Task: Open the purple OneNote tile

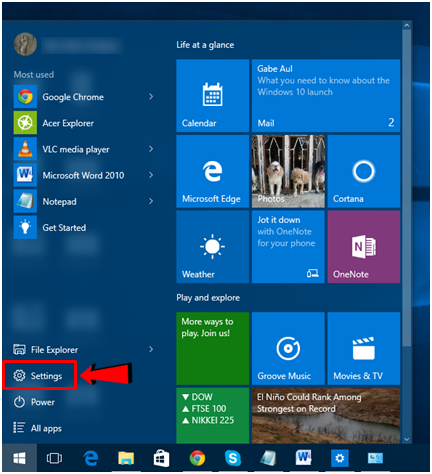Action: [x=364, y=247]
